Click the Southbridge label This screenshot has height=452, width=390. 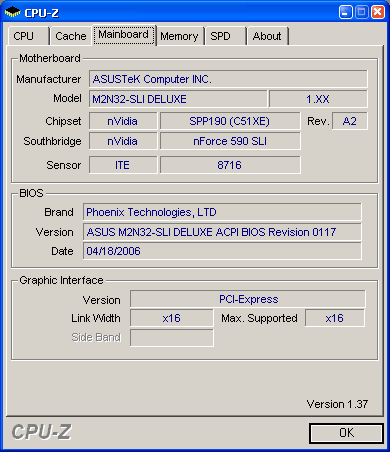point(52,141)
